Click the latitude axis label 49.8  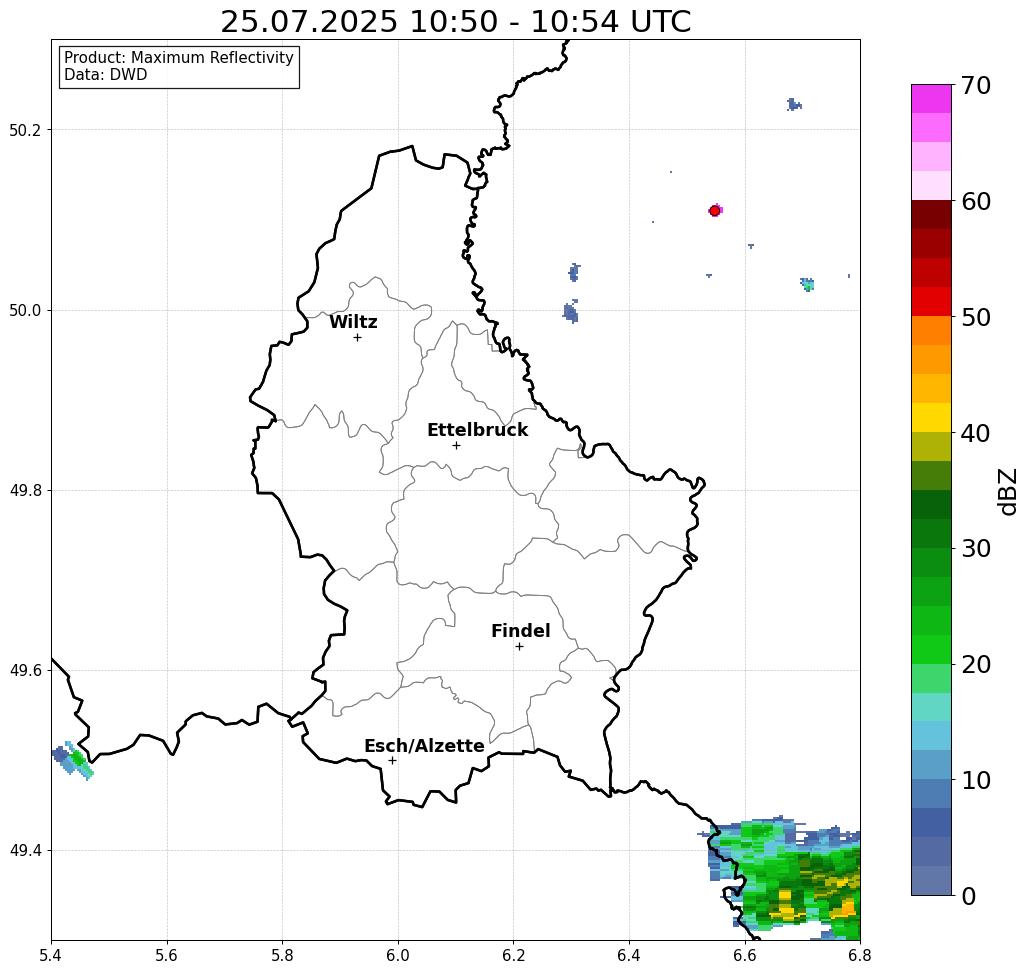[x=25, y=490]
